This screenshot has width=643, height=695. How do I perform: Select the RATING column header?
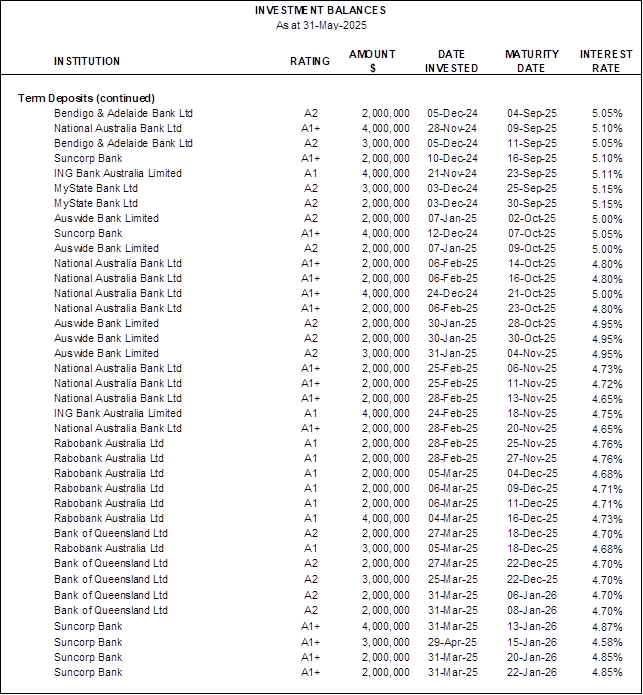310,61
